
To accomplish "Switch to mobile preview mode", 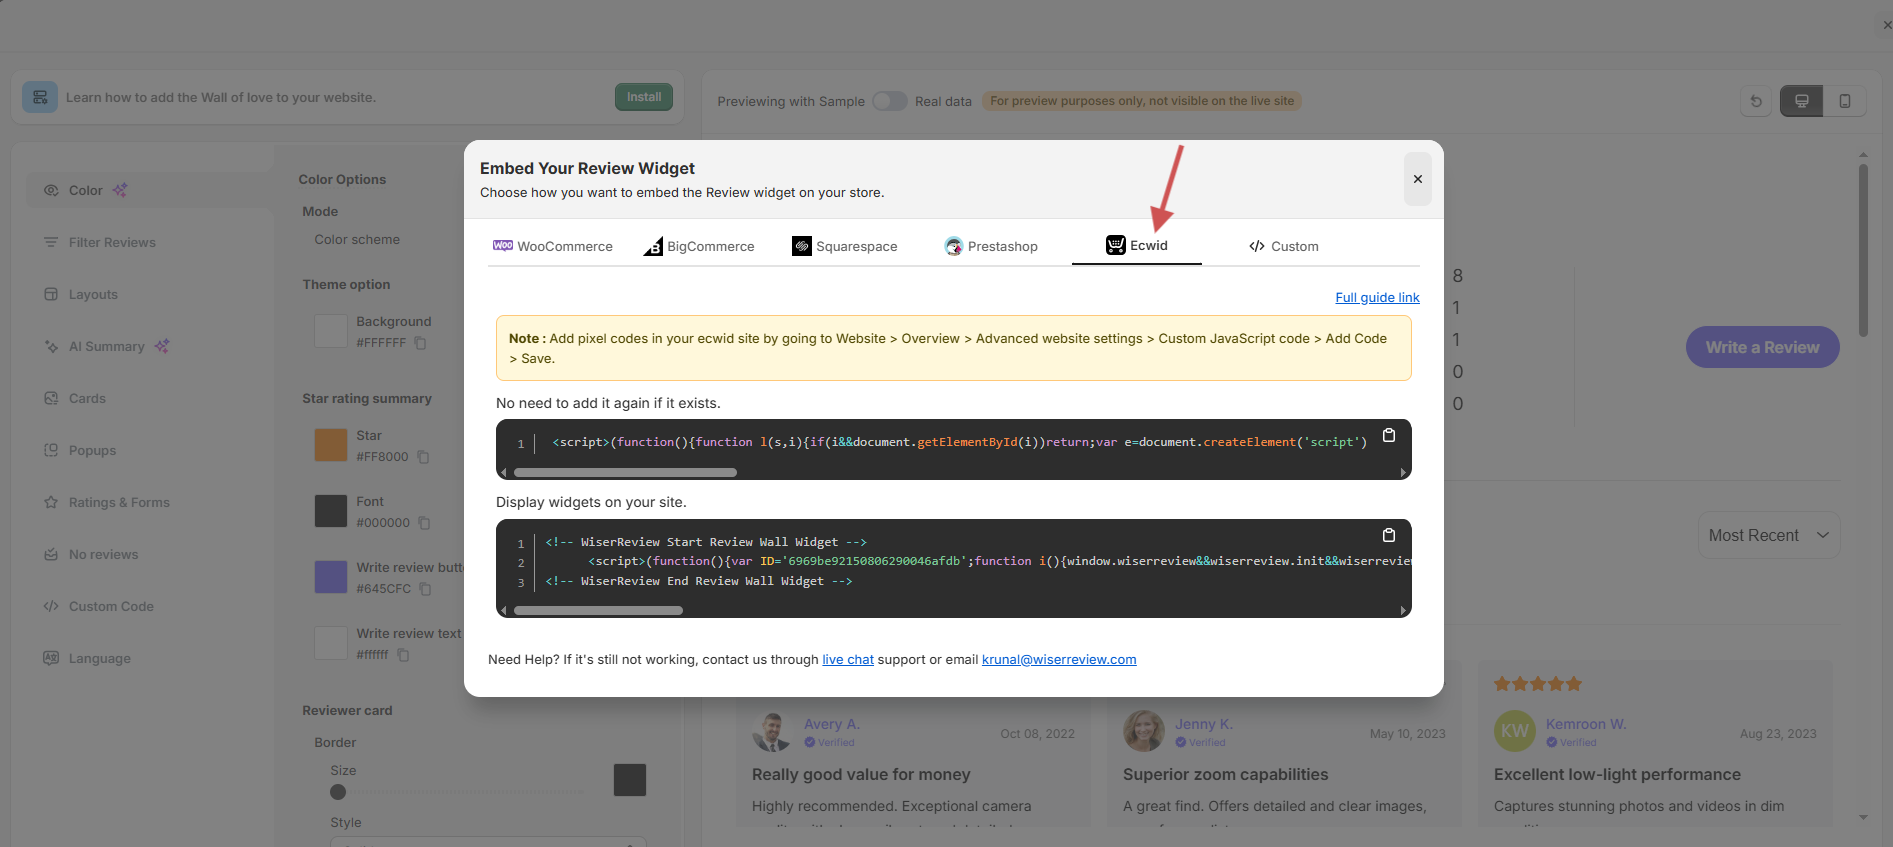I will [1844, 101].
